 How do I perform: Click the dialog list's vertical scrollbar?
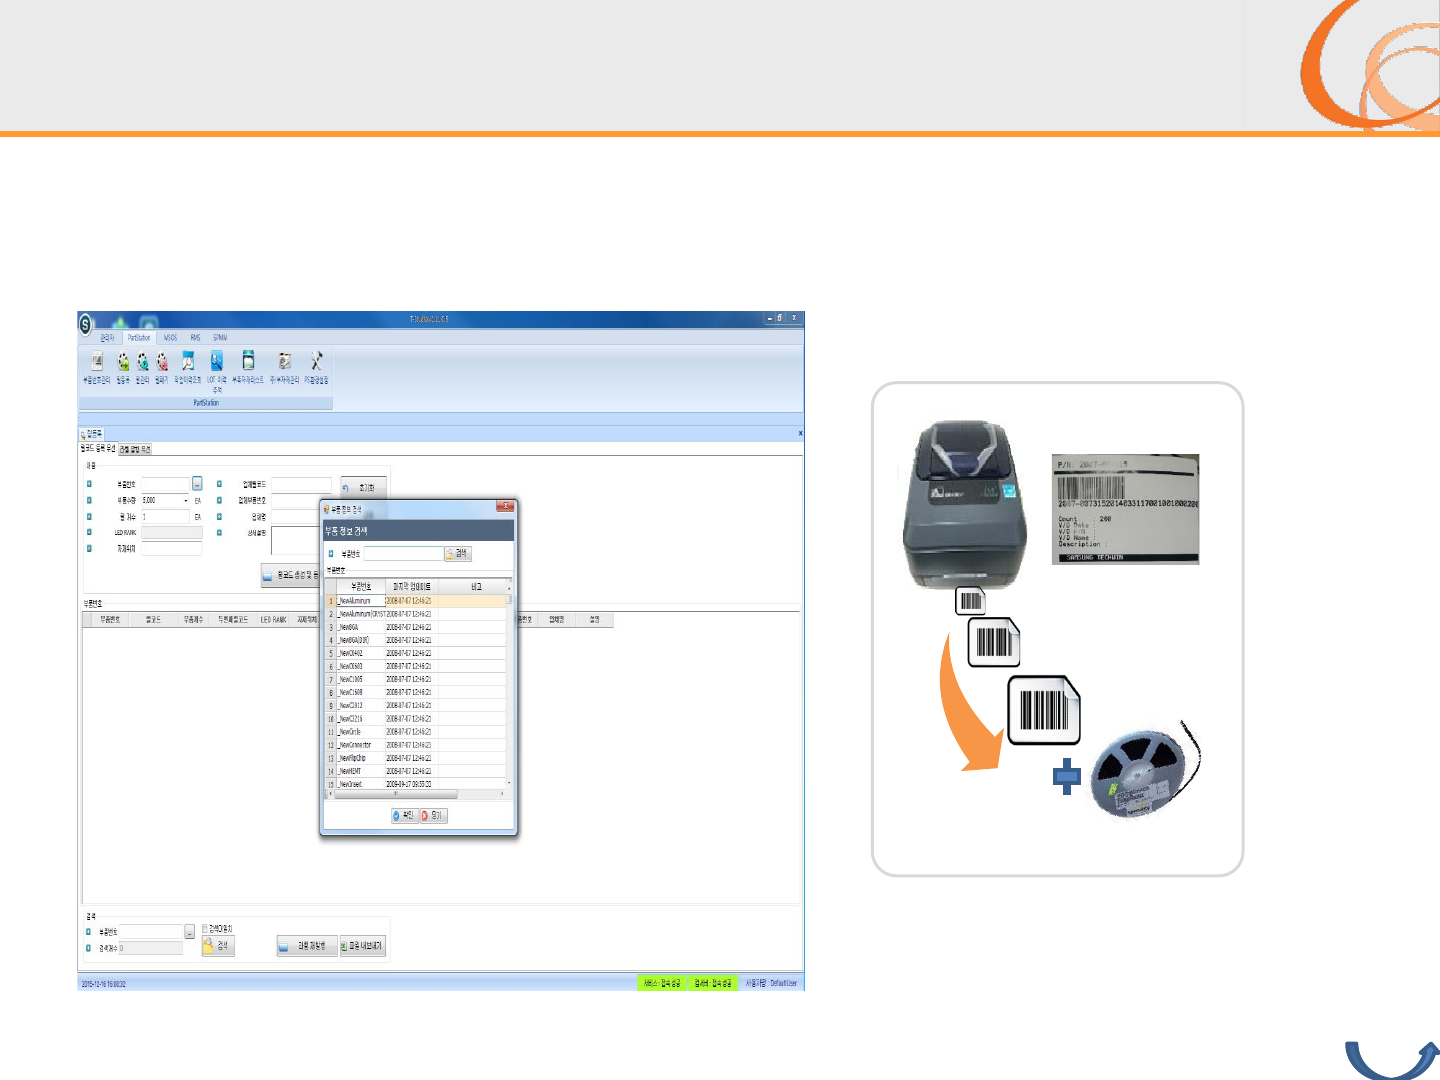[509, 687]
